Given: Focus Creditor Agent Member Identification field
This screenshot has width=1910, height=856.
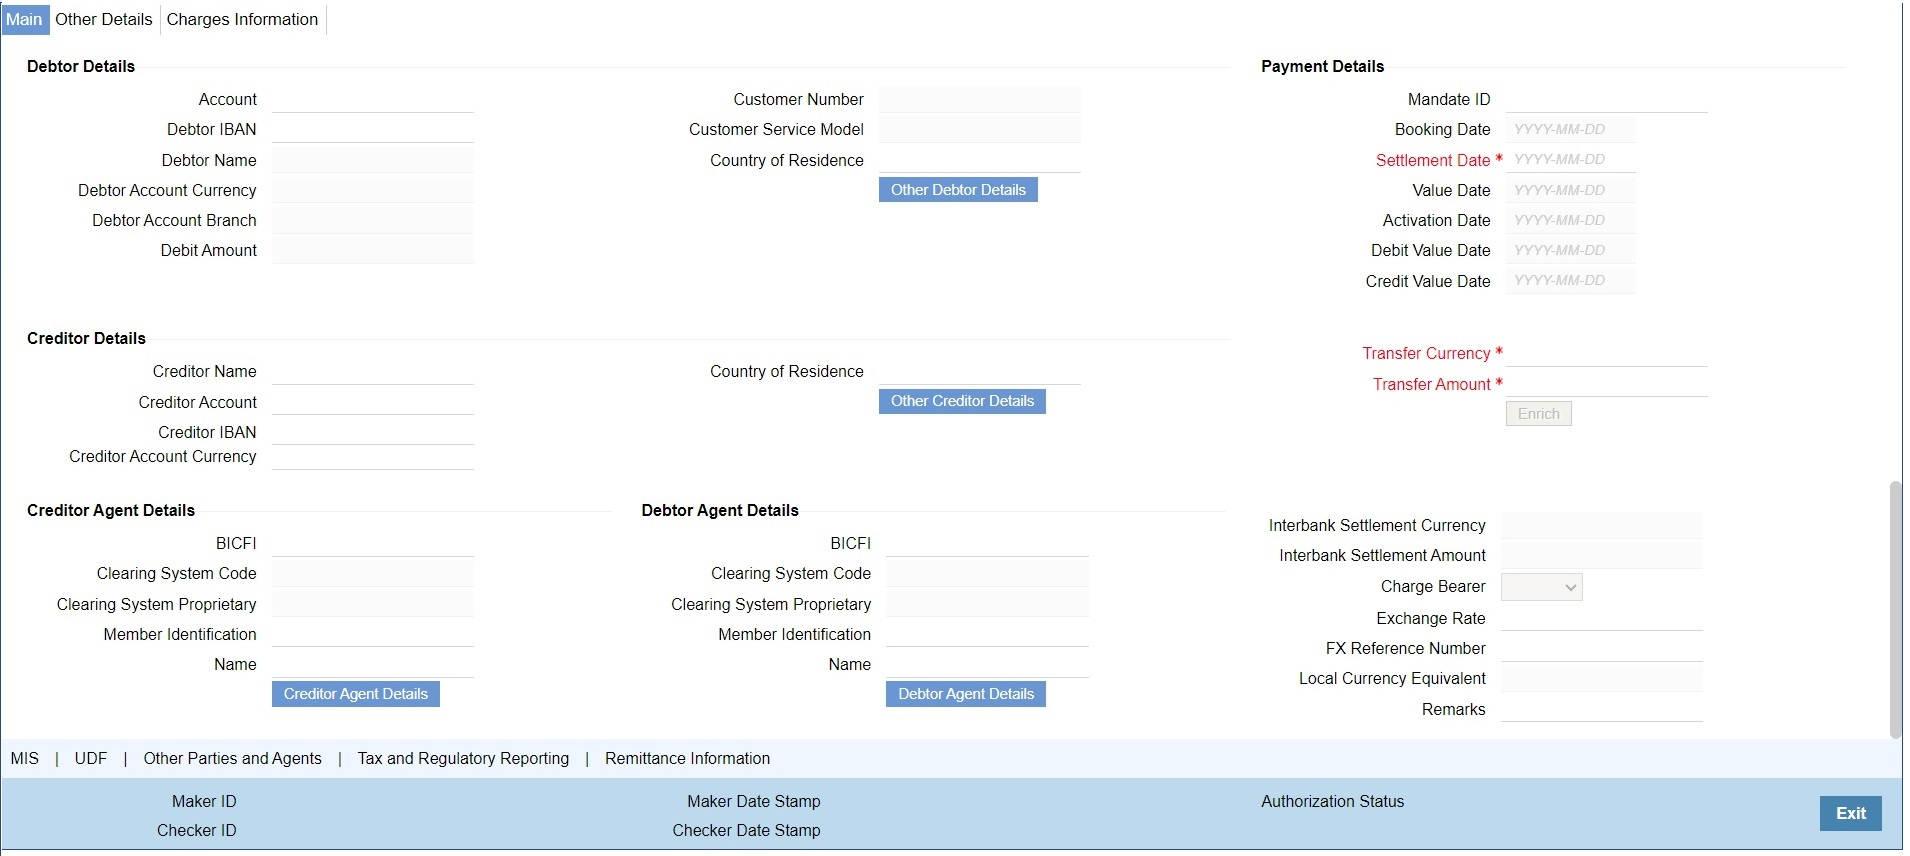Looking at the screenshot, I should tap(373, 634).
